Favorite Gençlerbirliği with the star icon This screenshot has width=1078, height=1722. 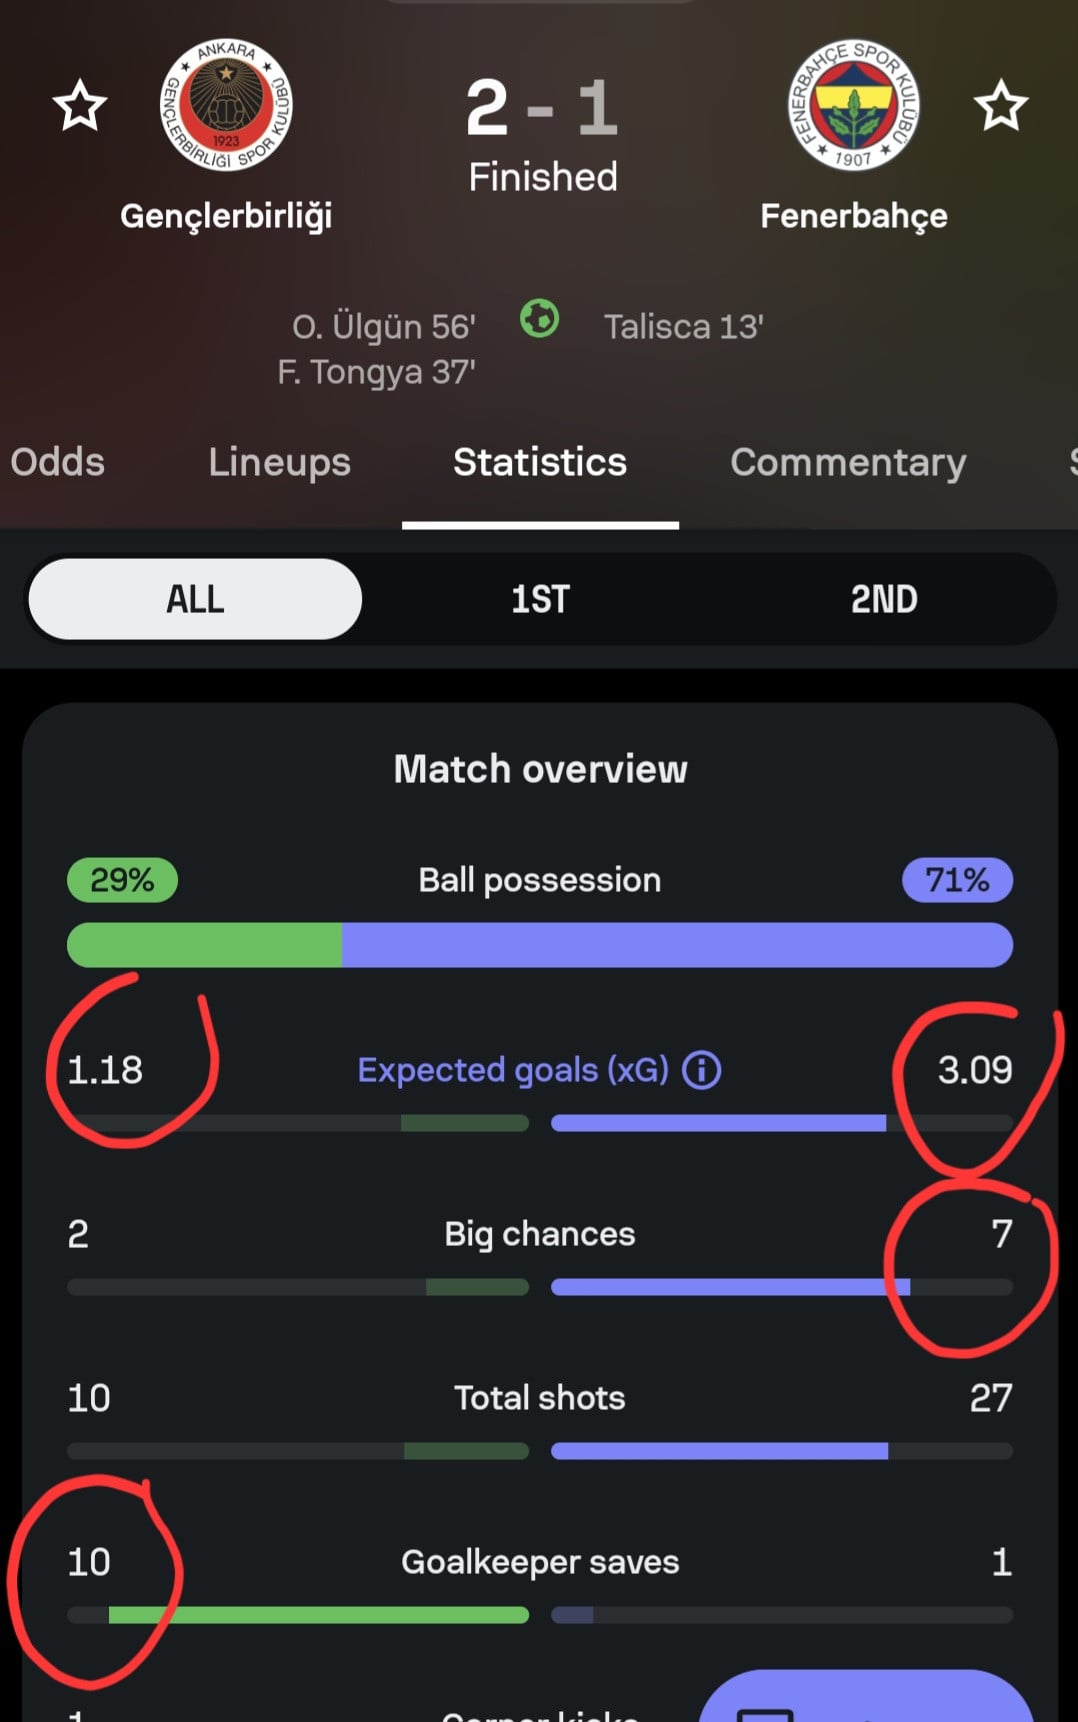79,106
